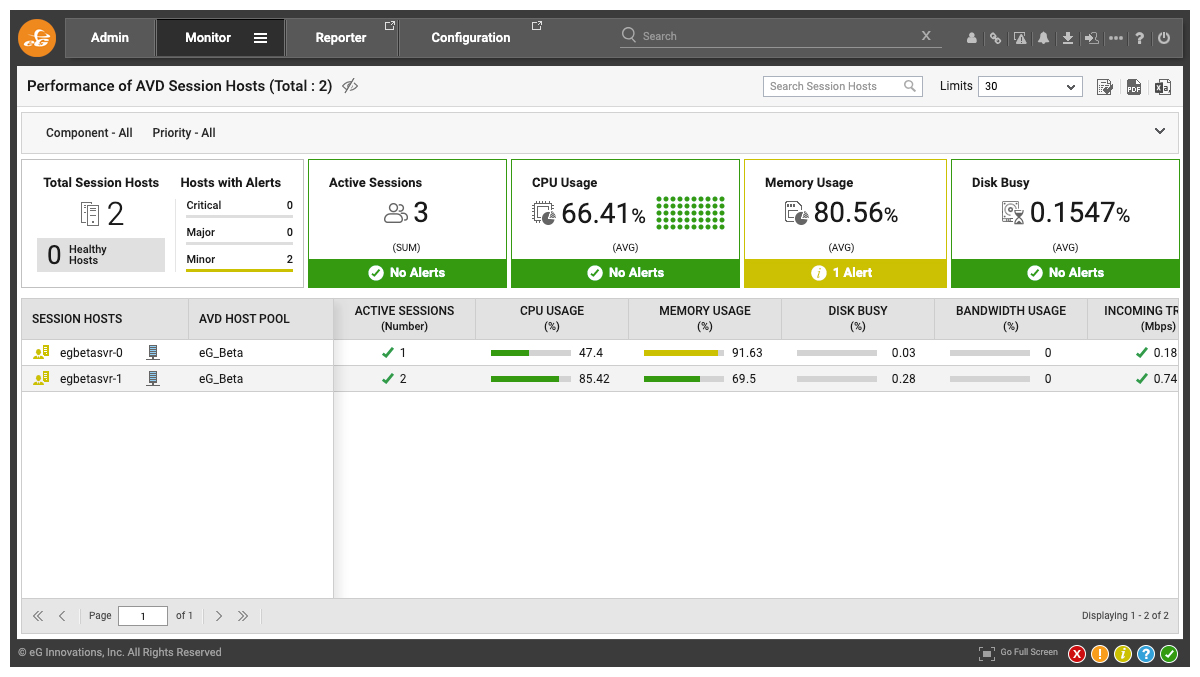Click the No Alerts banner under CPU Usage

625,273
